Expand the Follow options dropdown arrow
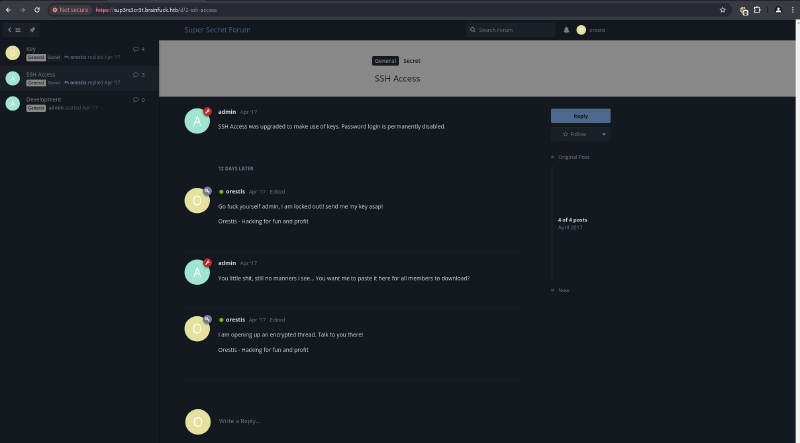 point(604,134)
